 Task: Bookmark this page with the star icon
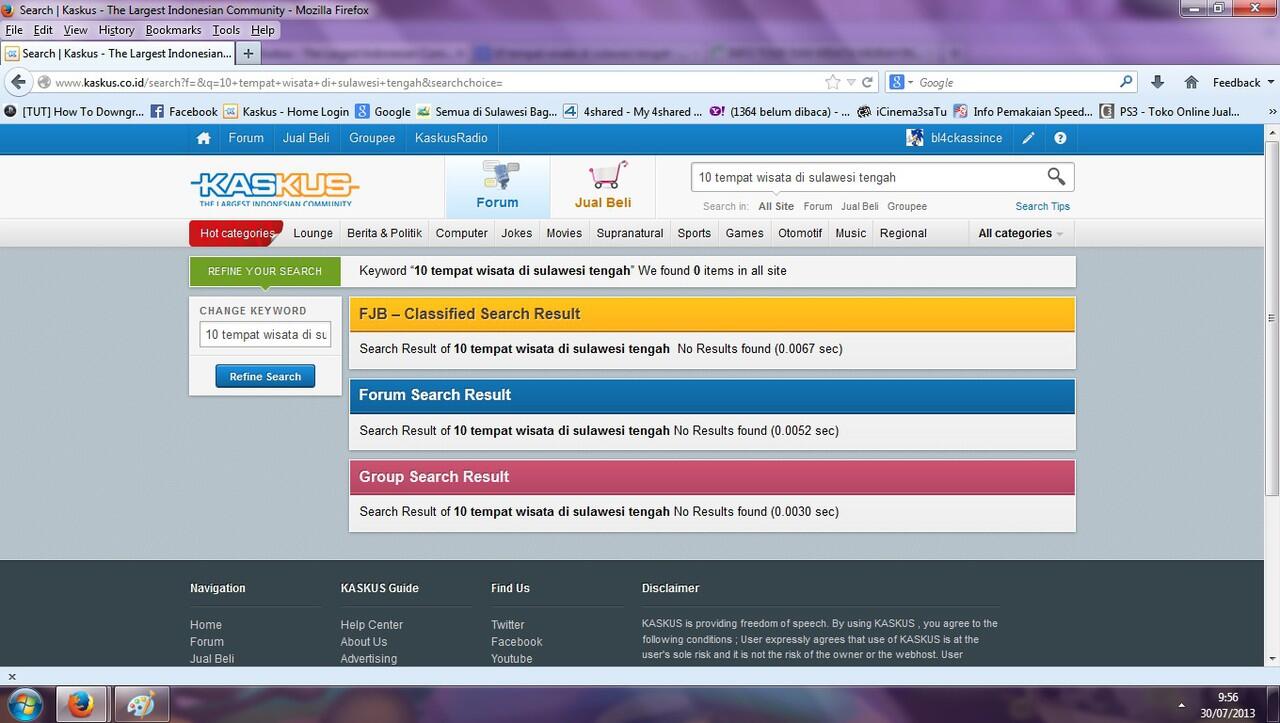(x=832, y=82)
